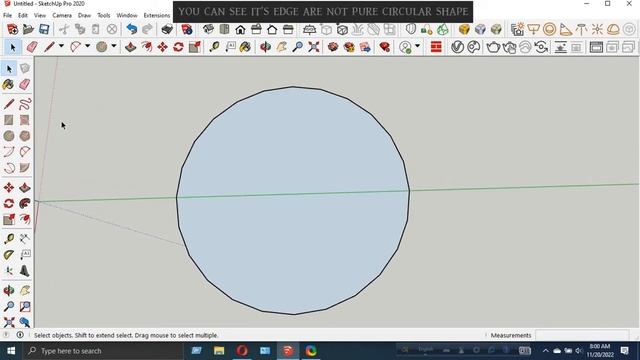The width and height of the screenshot is (640, 360).
Task: Click the Measurements input box
Action: (x=582, y=335)
